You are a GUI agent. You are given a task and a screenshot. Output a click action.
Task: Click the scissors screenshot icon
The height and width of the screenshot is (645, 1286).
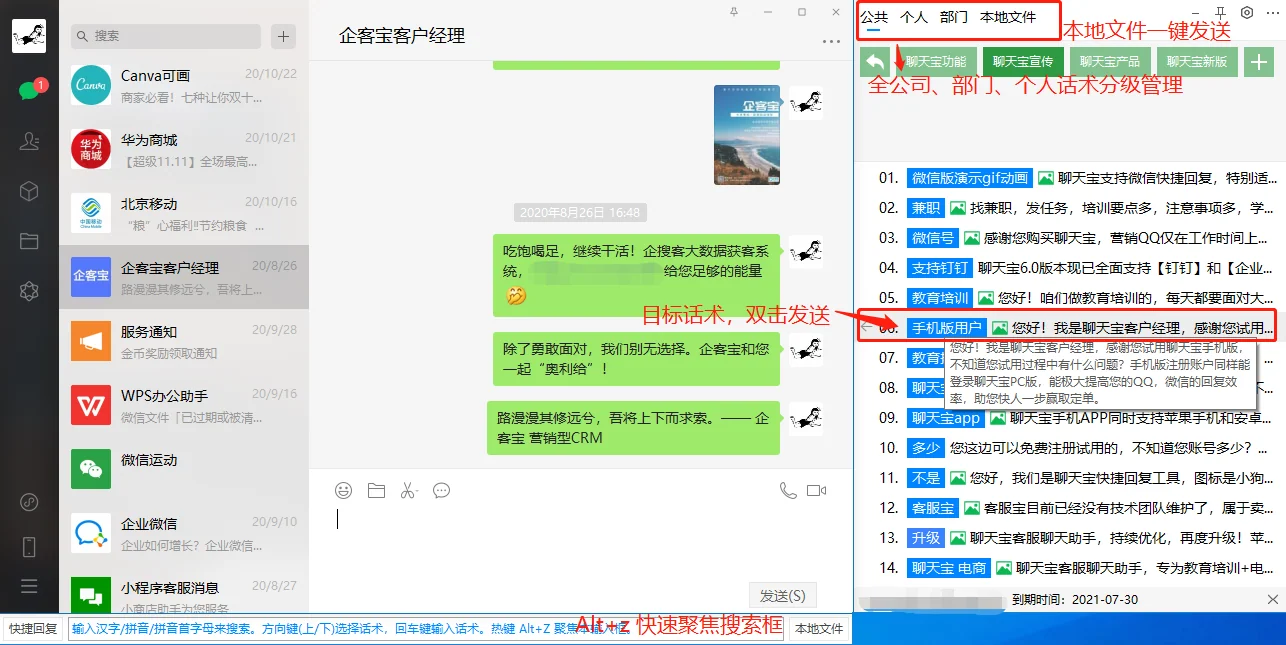[408, 490]
